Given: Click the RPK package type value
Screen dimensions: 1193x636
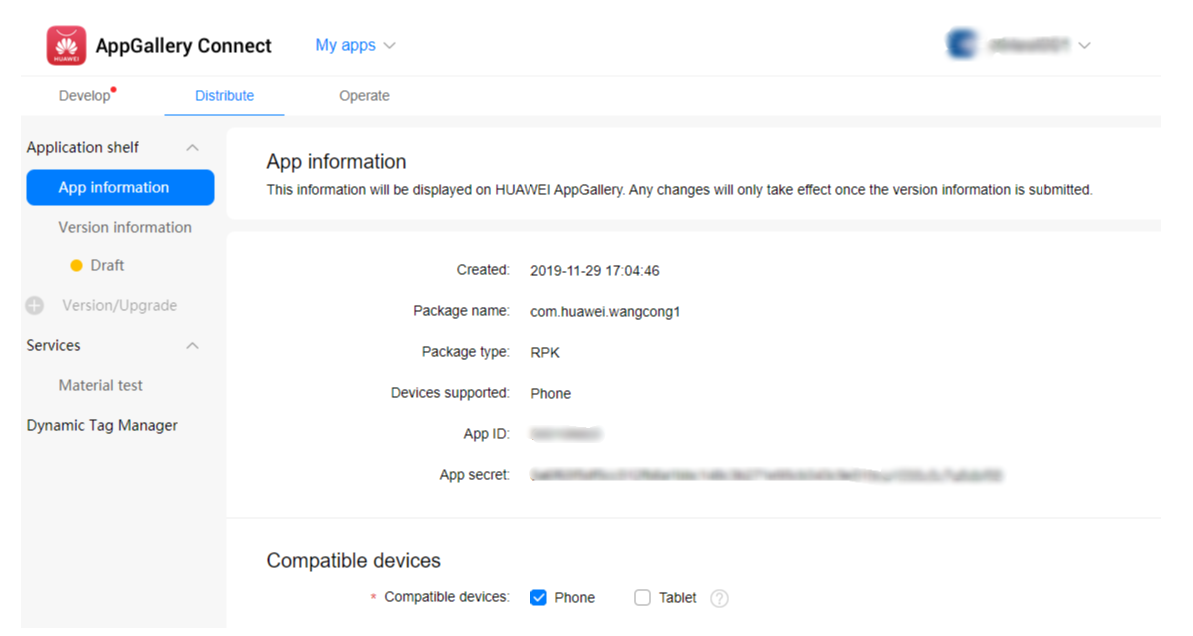Looking at the screenshot, I should tap(545, 353).
